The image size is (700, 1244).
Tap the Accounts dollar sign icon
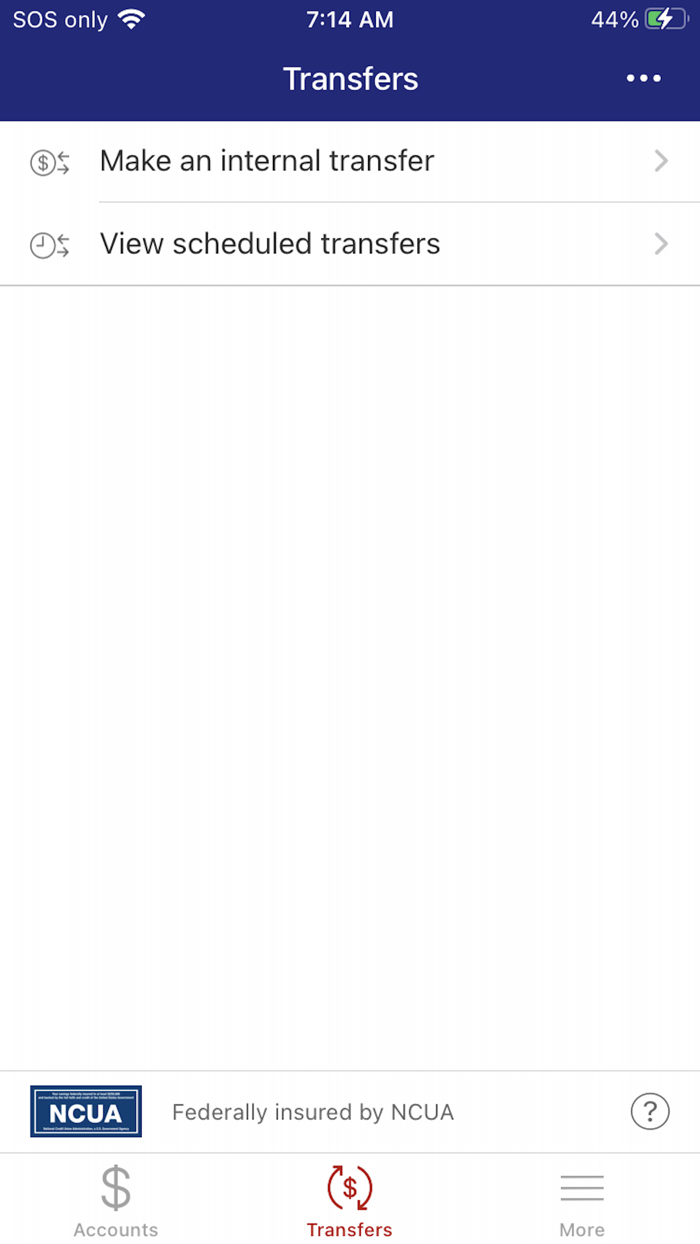click(116, 1188)
